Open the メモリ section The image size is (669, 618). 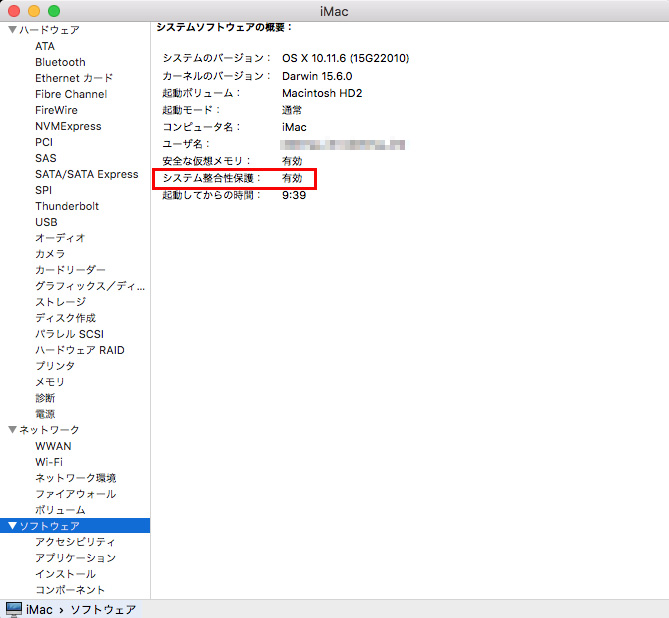[x=50, y=382]
